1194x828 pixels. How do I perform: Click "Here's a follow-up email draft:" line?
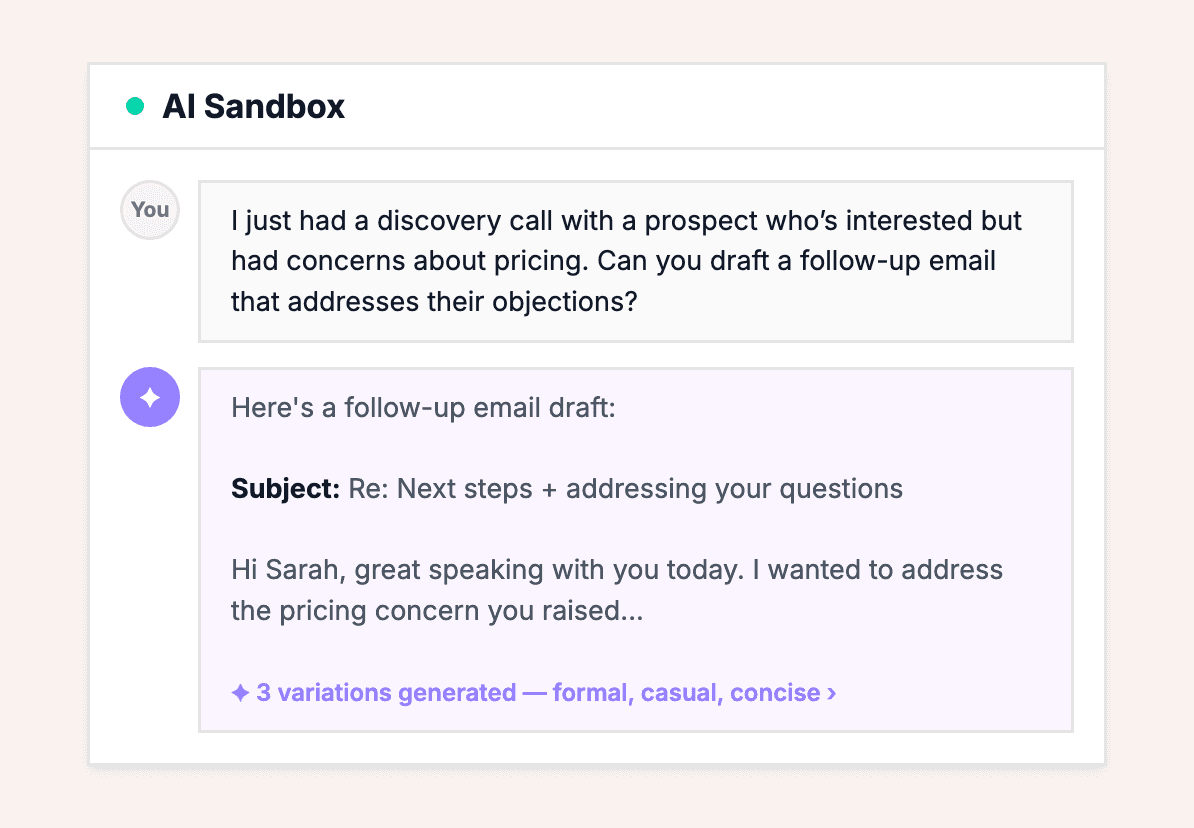[x=423, y=408]
